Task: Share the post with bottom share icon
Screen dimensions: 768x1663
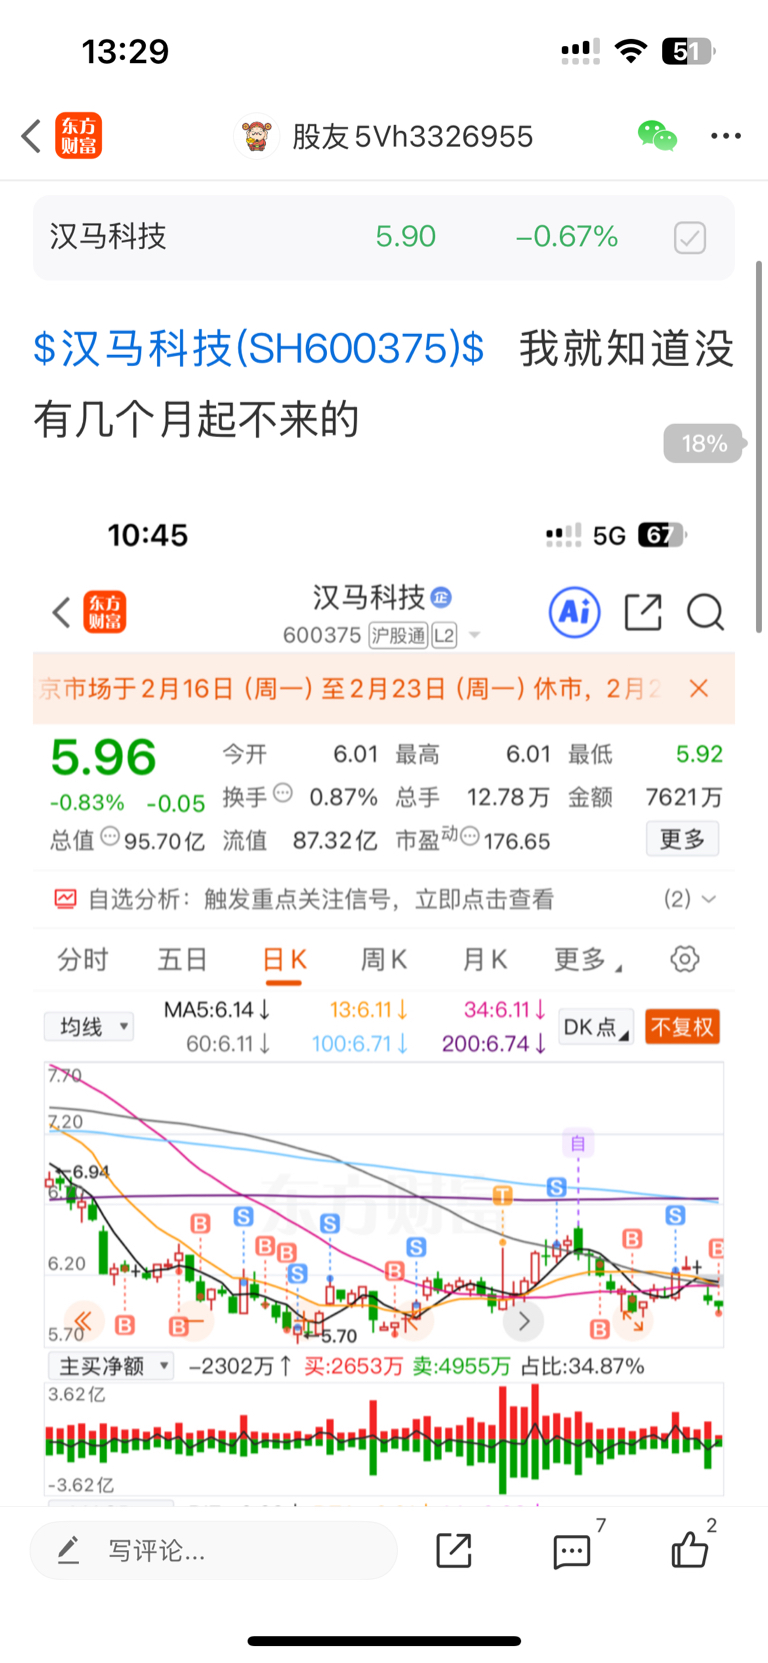Action: click(x=454, y=1550)
